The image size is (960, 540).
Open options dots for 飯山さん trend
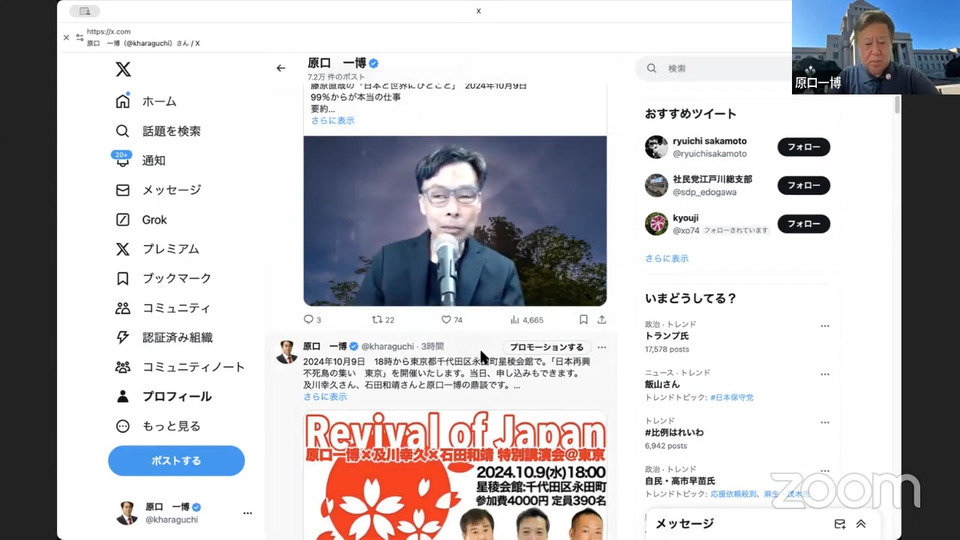click(825, 374)
